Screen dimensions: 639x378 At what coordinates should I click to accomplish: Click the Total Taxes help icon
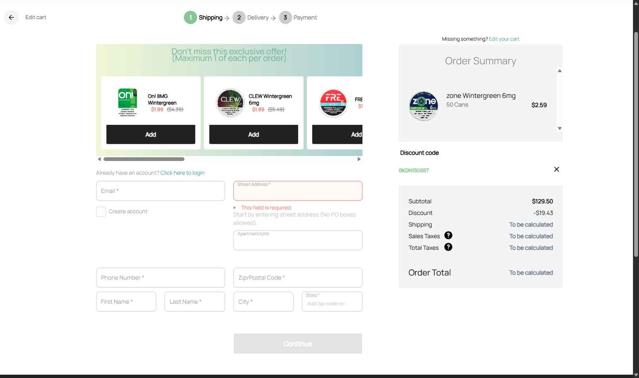click(x=448, y=247)
